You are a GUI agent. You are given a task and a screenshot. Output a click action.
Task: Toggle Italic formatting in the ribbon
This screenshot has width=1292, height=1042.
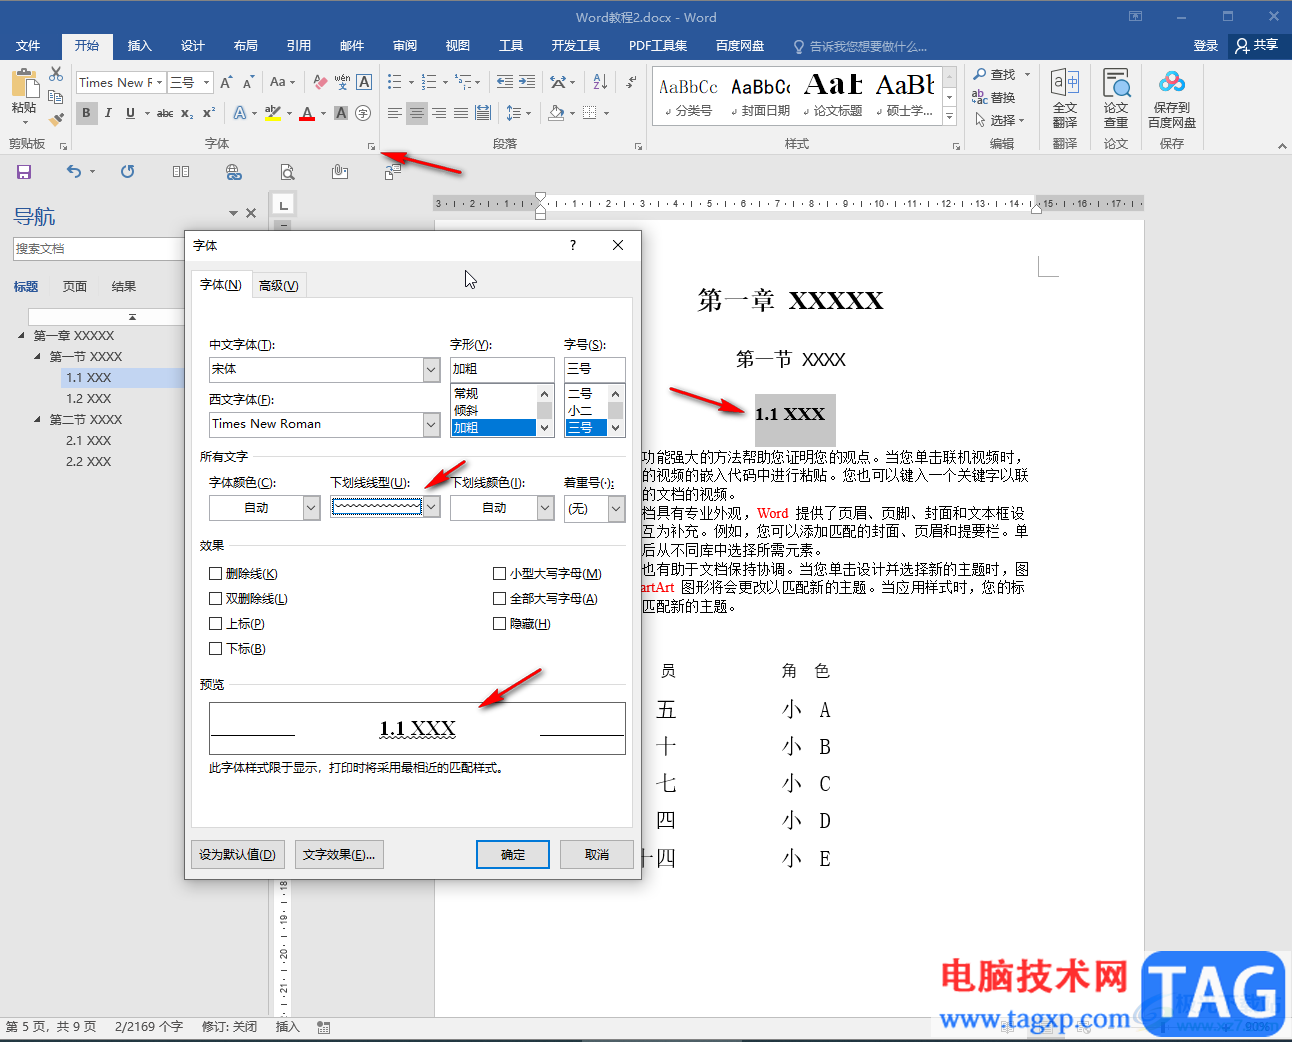[x=108, y=113]
